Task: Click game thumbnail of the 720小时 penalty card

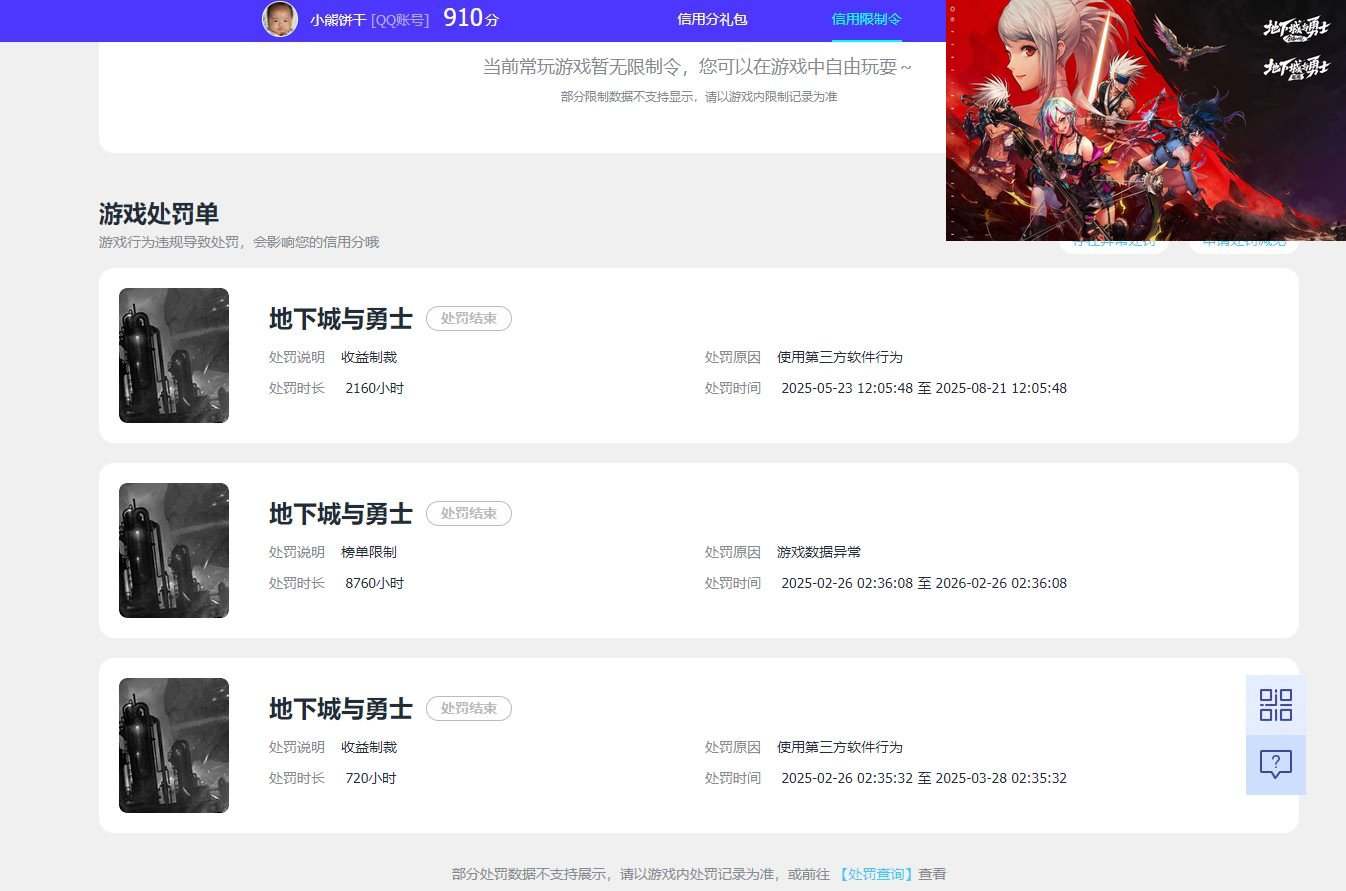Action: pos(174,745)
